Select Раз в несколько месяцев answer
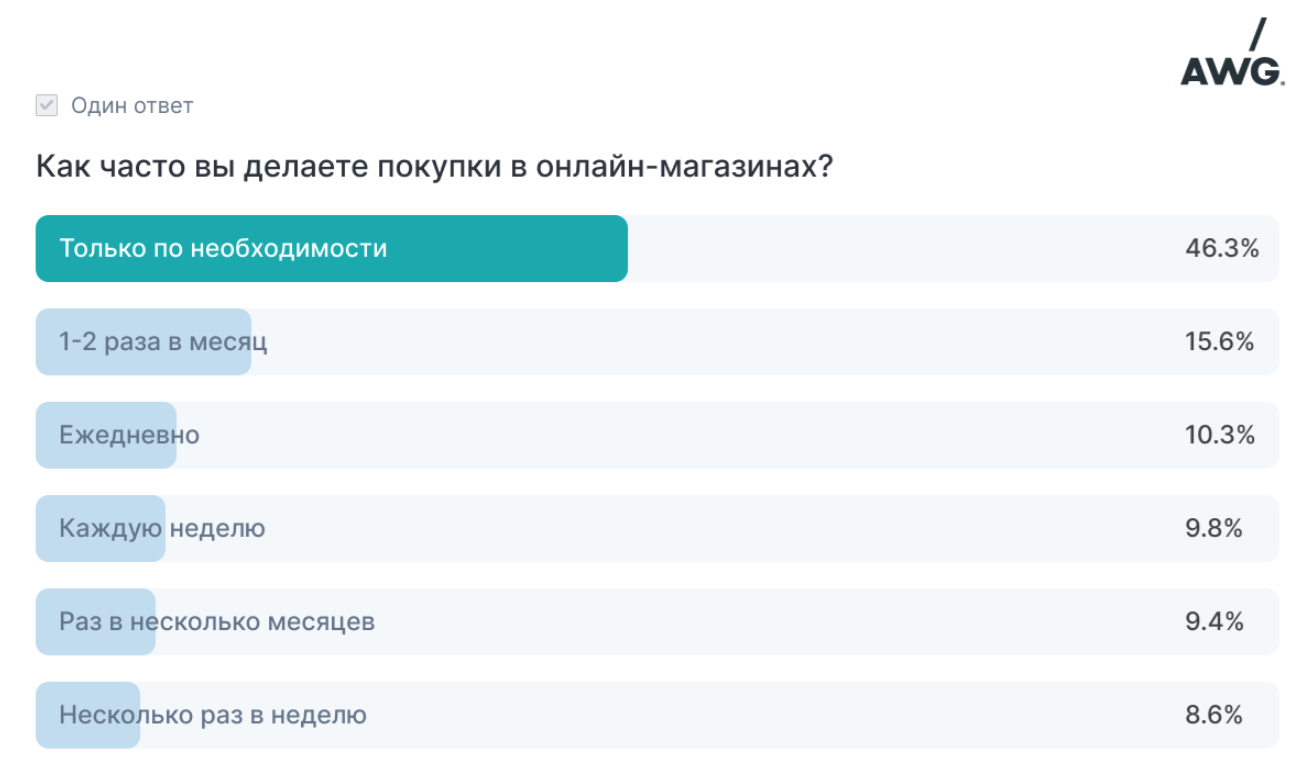The height and width of the screenshot is (774, 1310). (x=657, y=622)
